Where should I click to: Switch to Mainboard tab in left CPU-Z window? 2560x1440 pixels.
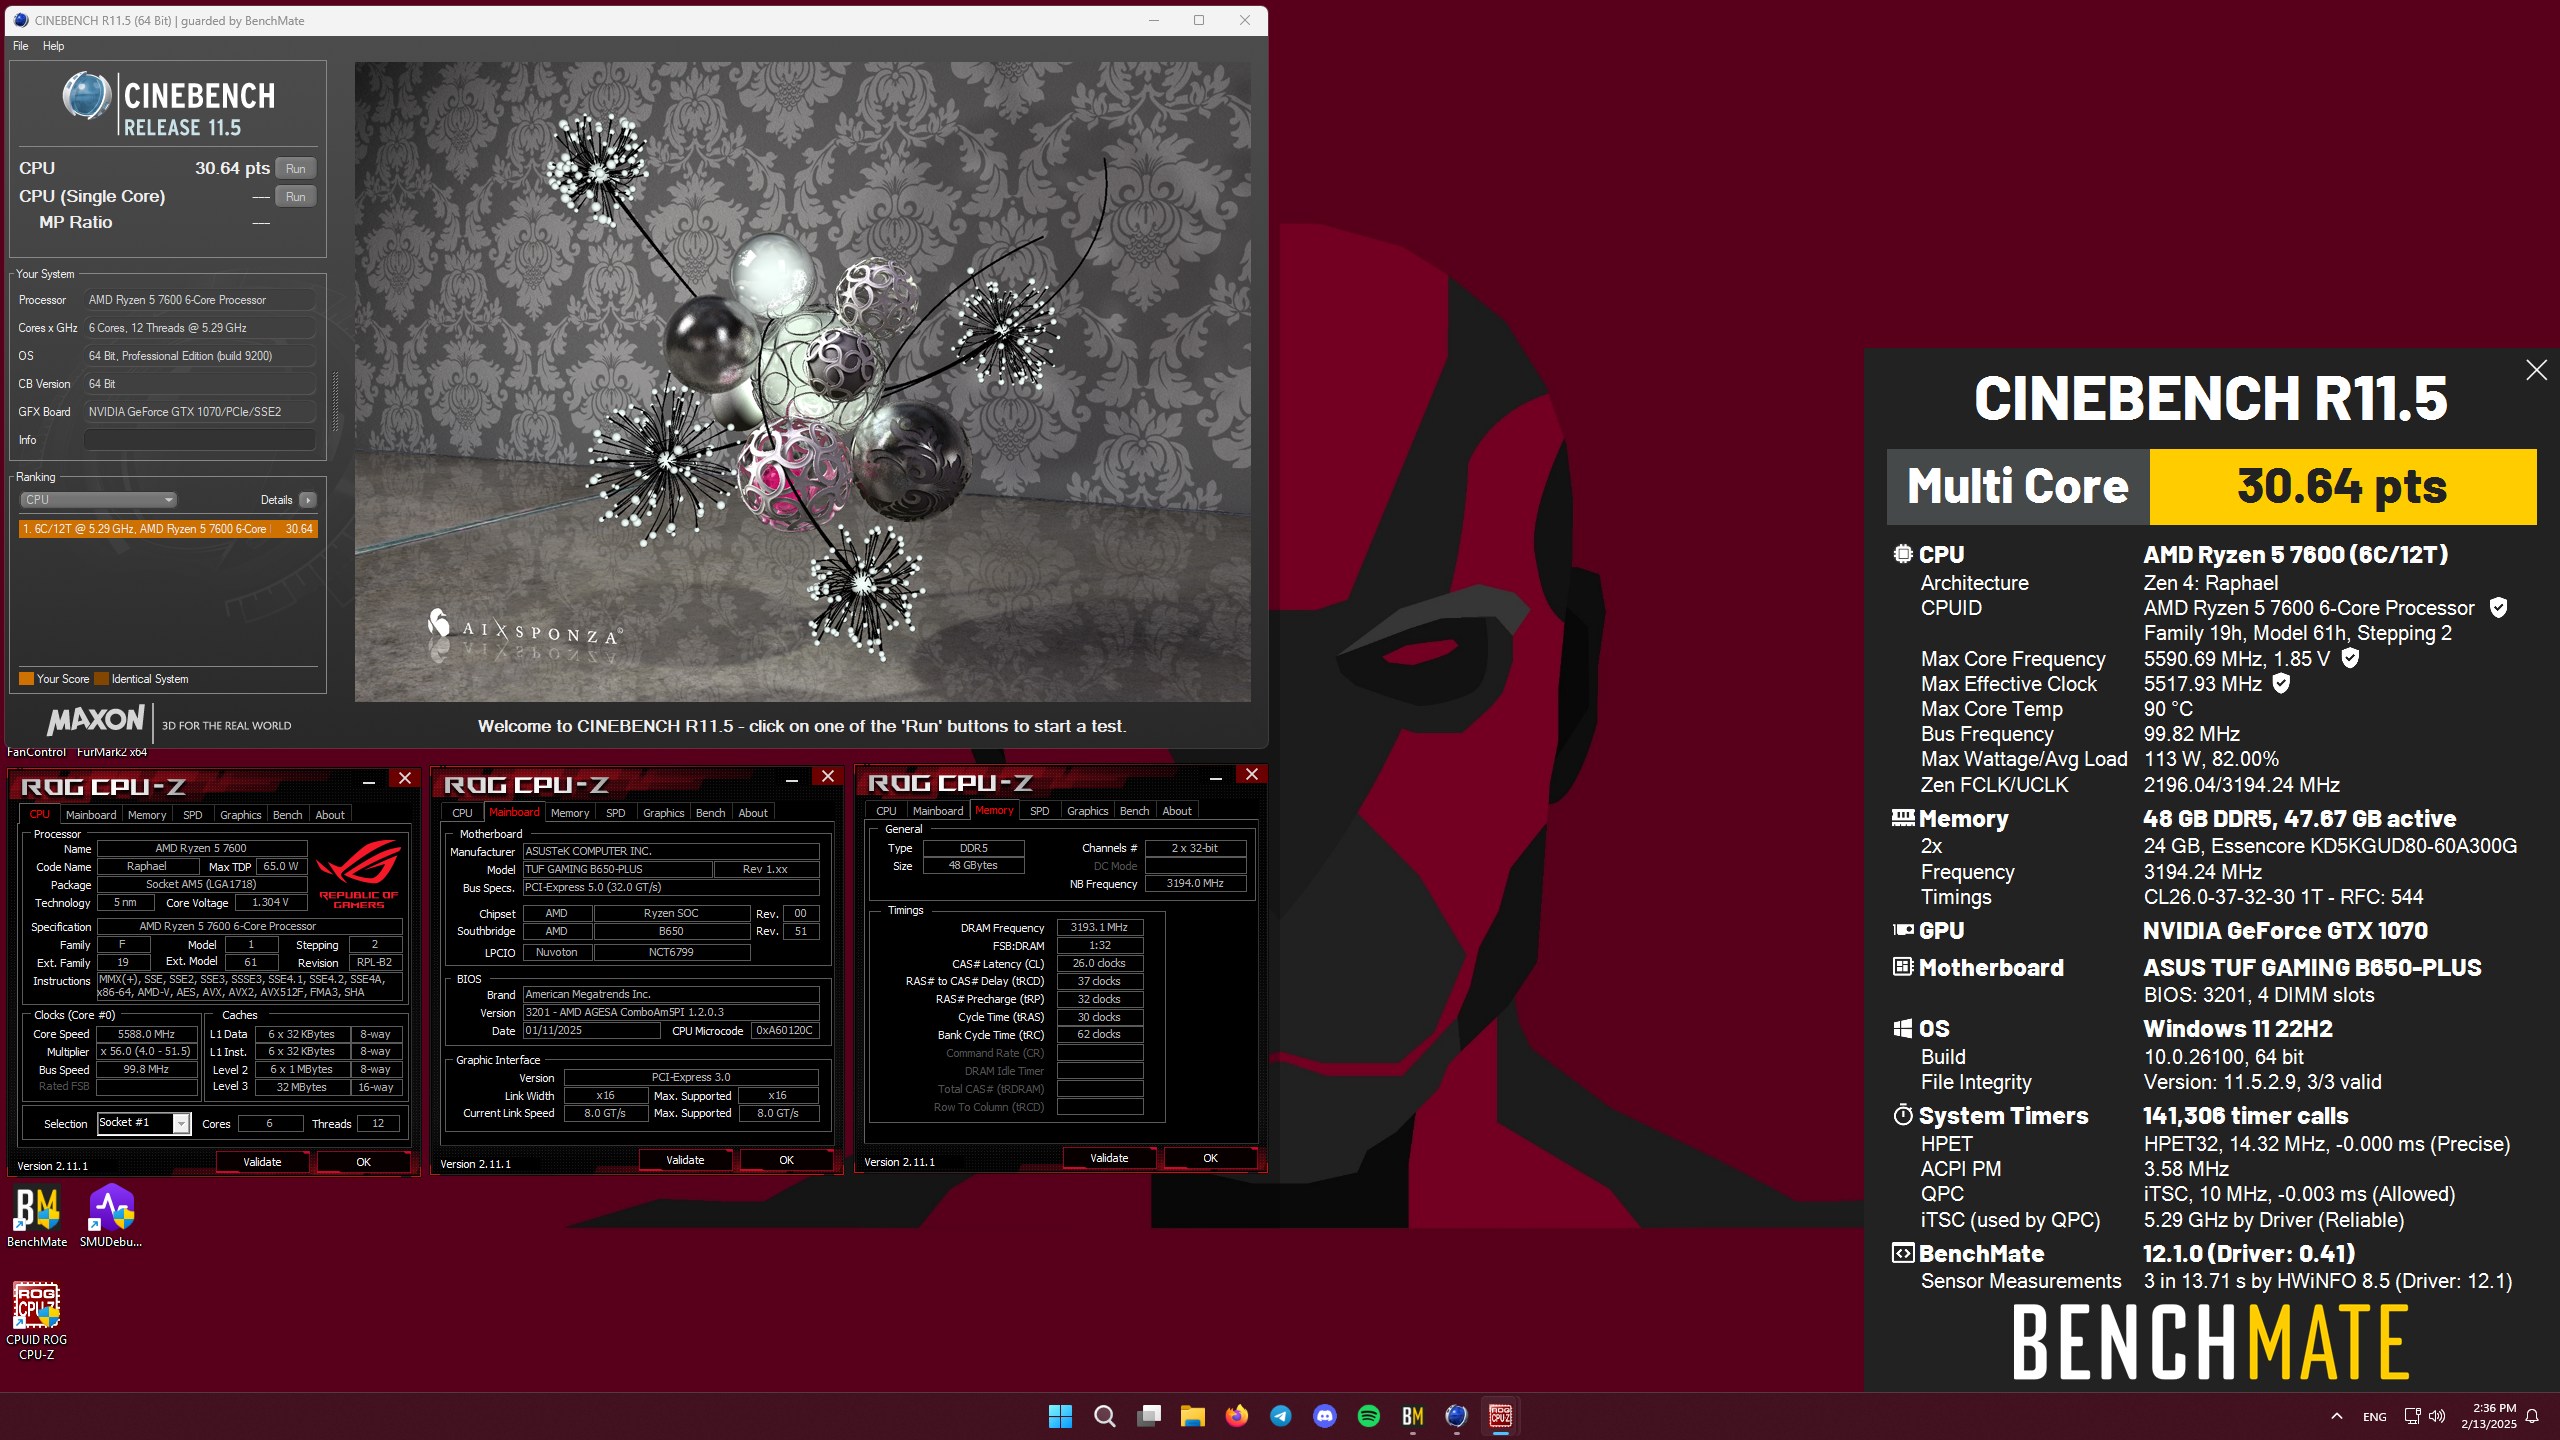(91, 815)
